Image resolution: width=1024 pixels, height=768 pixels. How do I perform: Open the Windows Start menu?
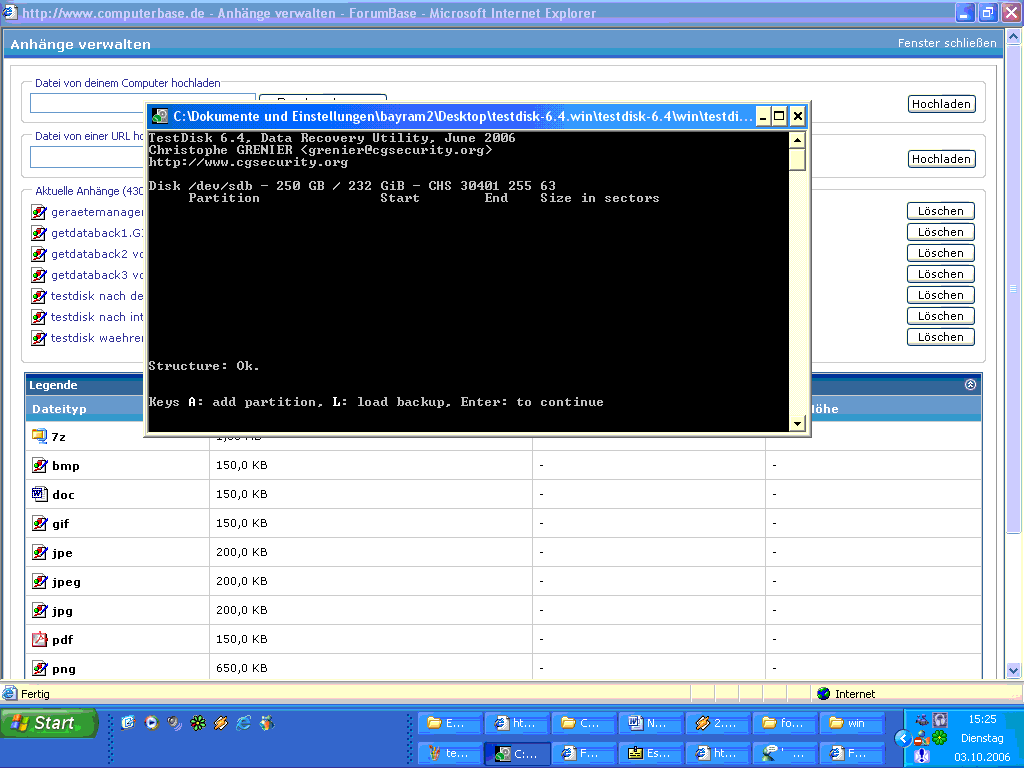(x=49, y=723)
